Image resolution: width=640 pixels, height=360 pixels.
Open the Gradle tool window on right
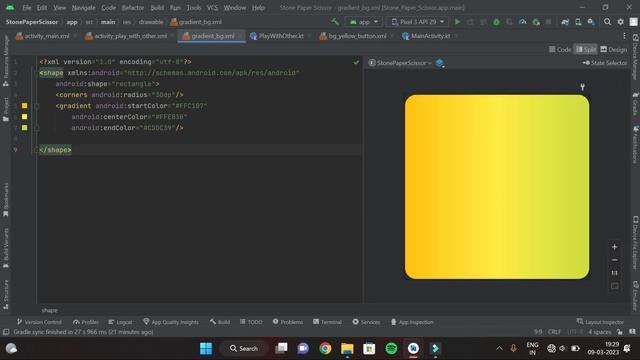point(635,104)
